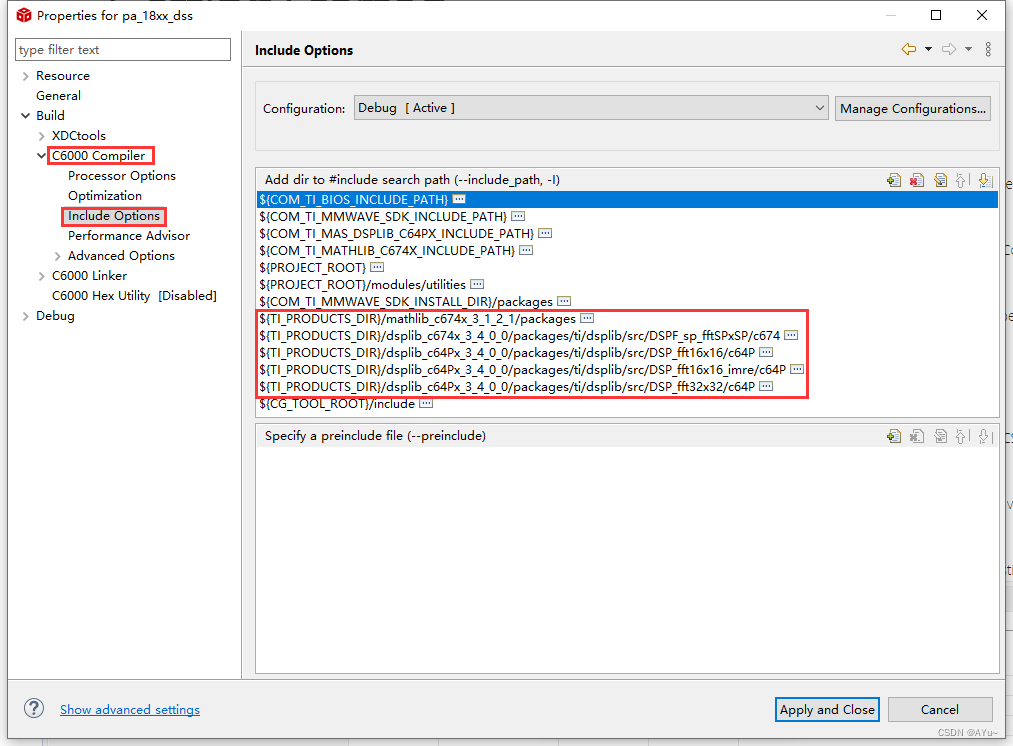The image size is (1013, 746).
Task: Expand the Resource tree node
Action: [x=25, y=76]
